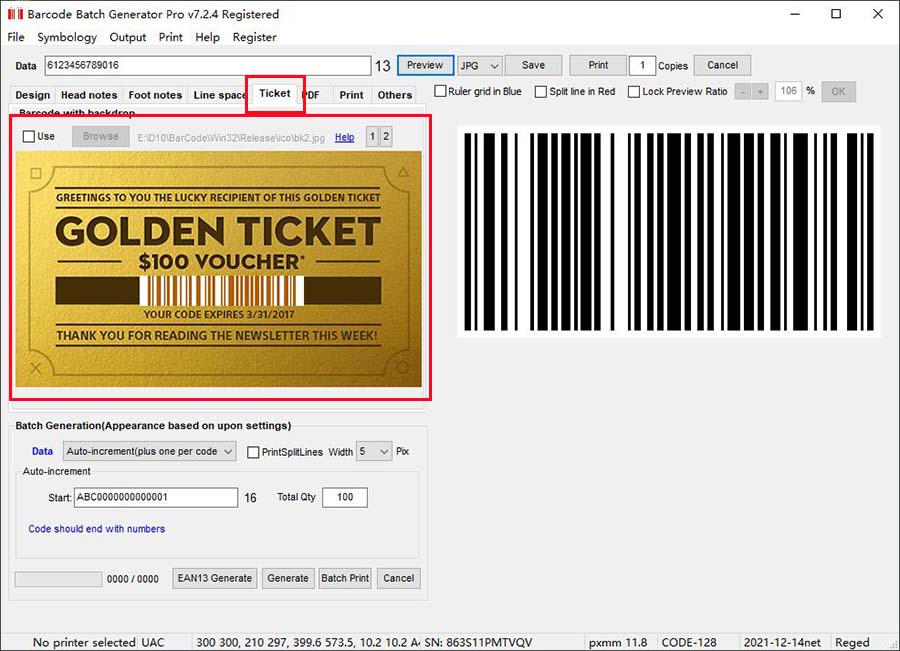Open the Print menu in menu bar

(170, 37)
